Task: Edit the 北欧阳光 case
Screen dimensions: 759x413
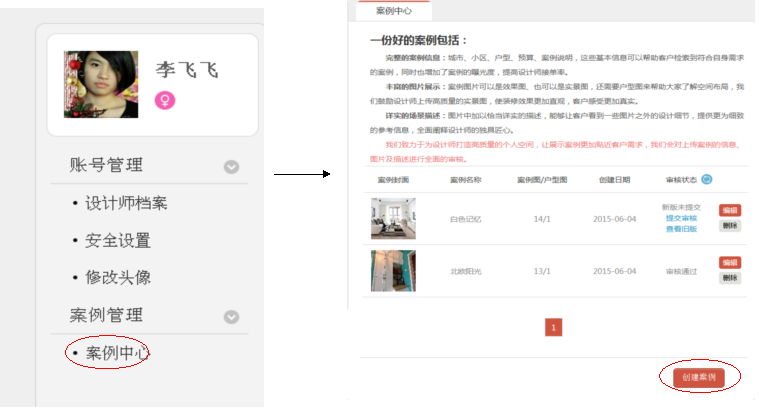Action: pyautogui.click(x=730, y=263)
